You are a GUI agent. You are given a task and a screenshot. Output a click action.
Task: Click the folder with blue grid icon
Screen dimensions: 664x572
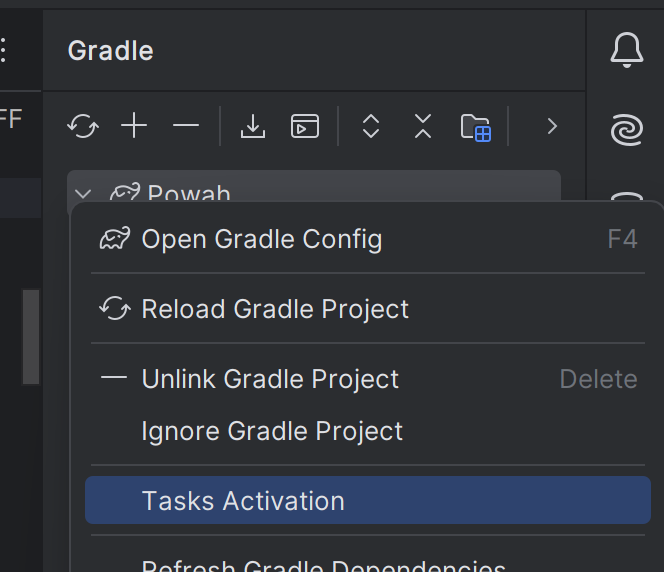475,127
